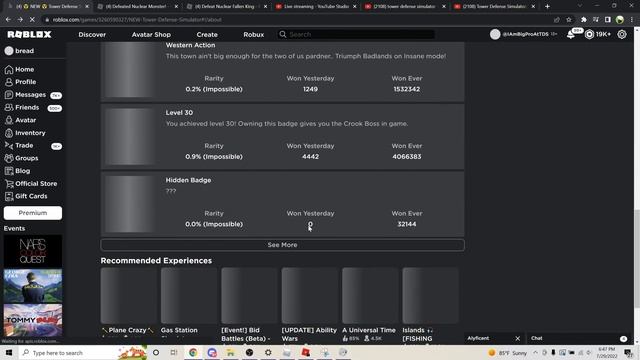Open the Bid Battles (Beta) experience
Screen dimensions: 640x360
(249, 296)
